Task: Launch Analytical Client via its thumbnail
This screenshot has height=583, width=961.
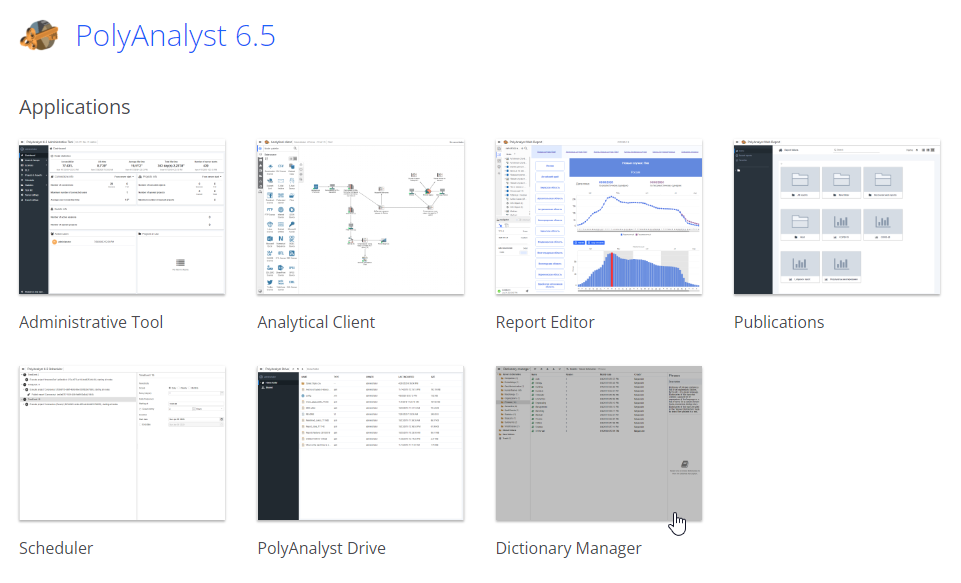Action: [x=360, y=217]
